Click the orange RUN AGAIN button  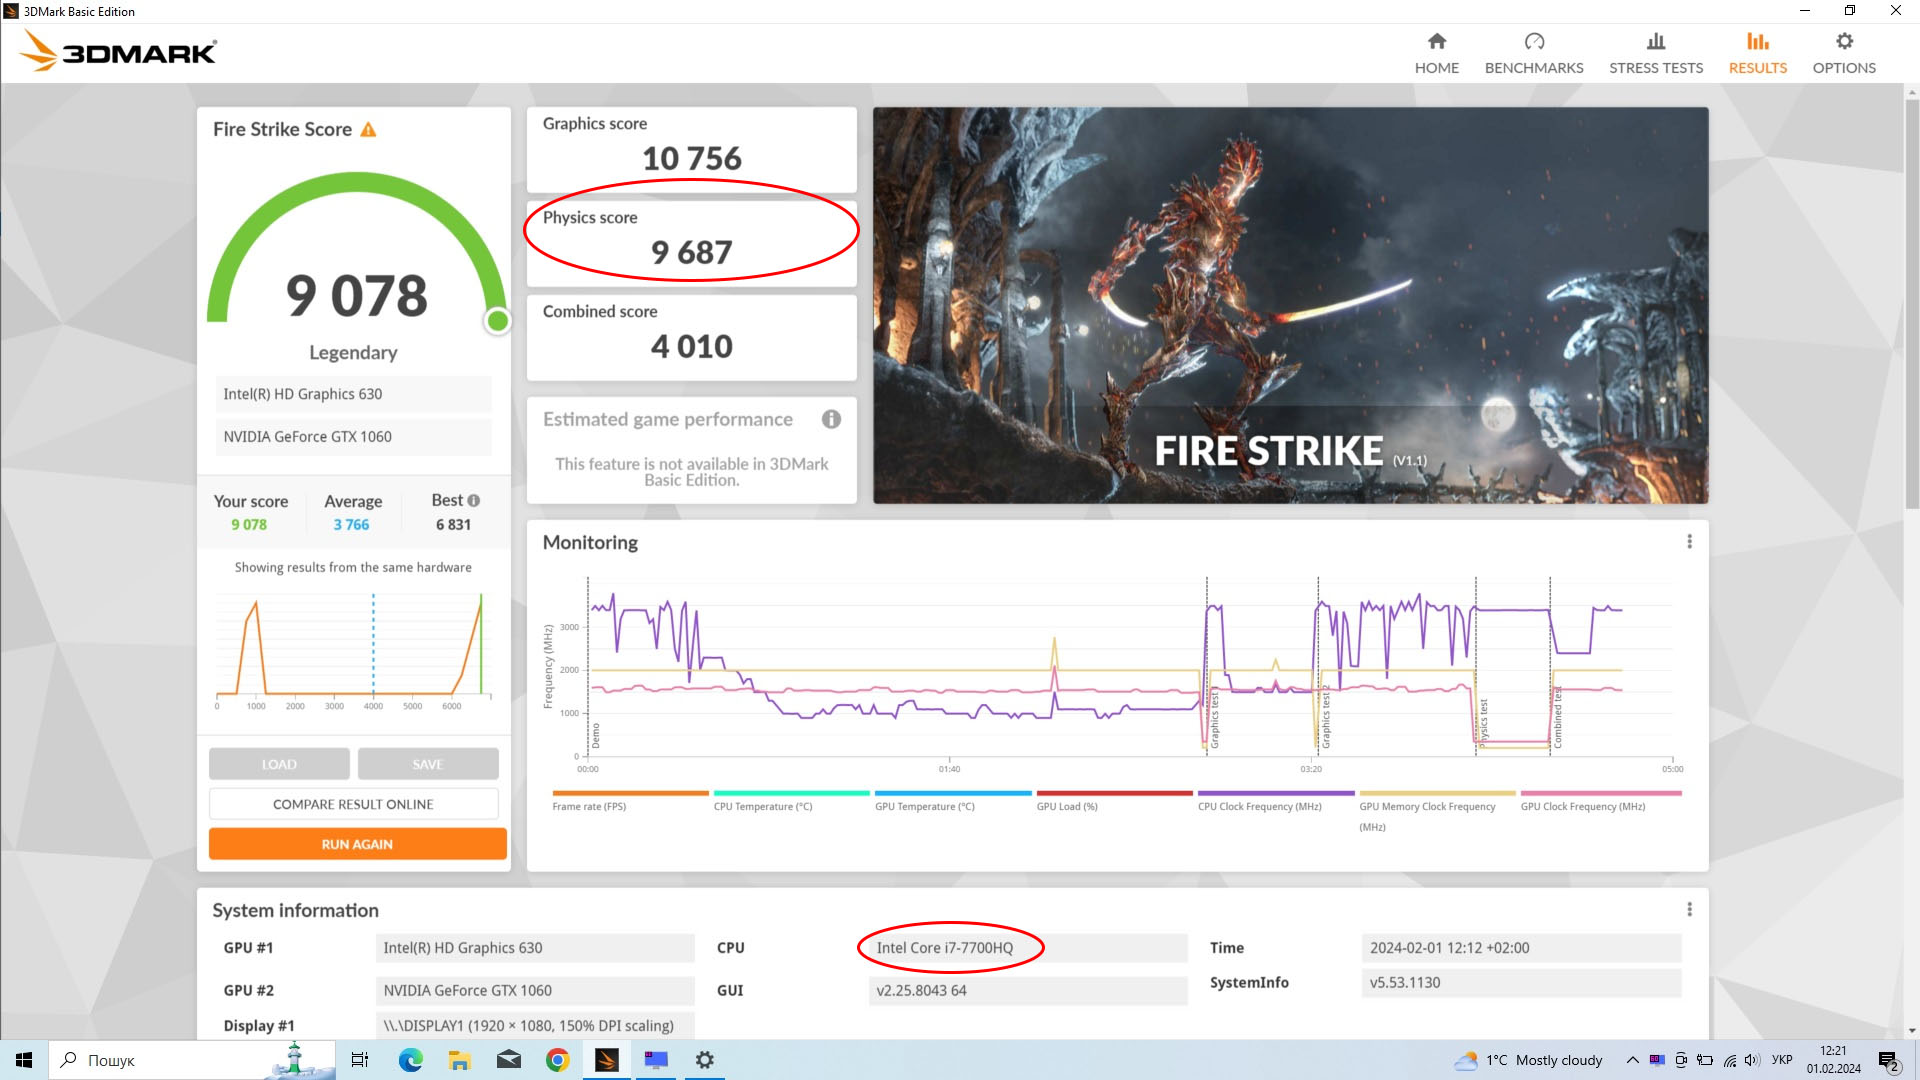pyautogui.click(x=357, y=844)
